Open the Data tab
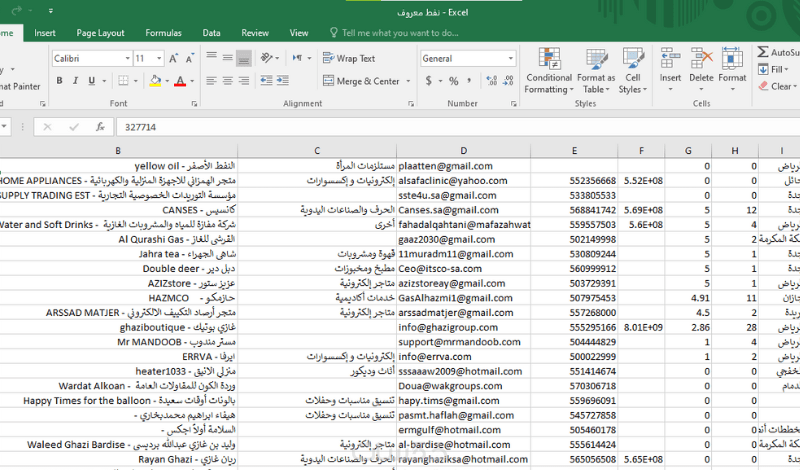Viewport: 800px width, 470px height. [x=211, y=33]
